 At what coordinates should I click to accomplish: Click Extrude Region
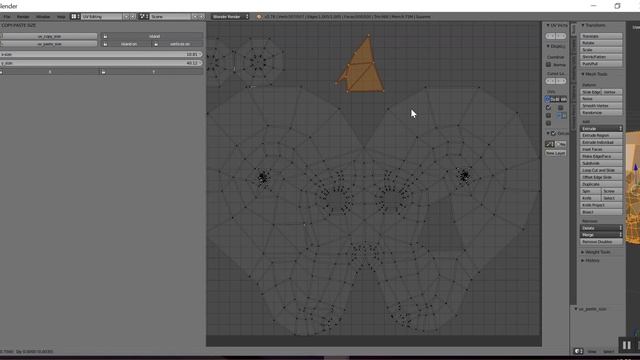(x=601, y=135)
